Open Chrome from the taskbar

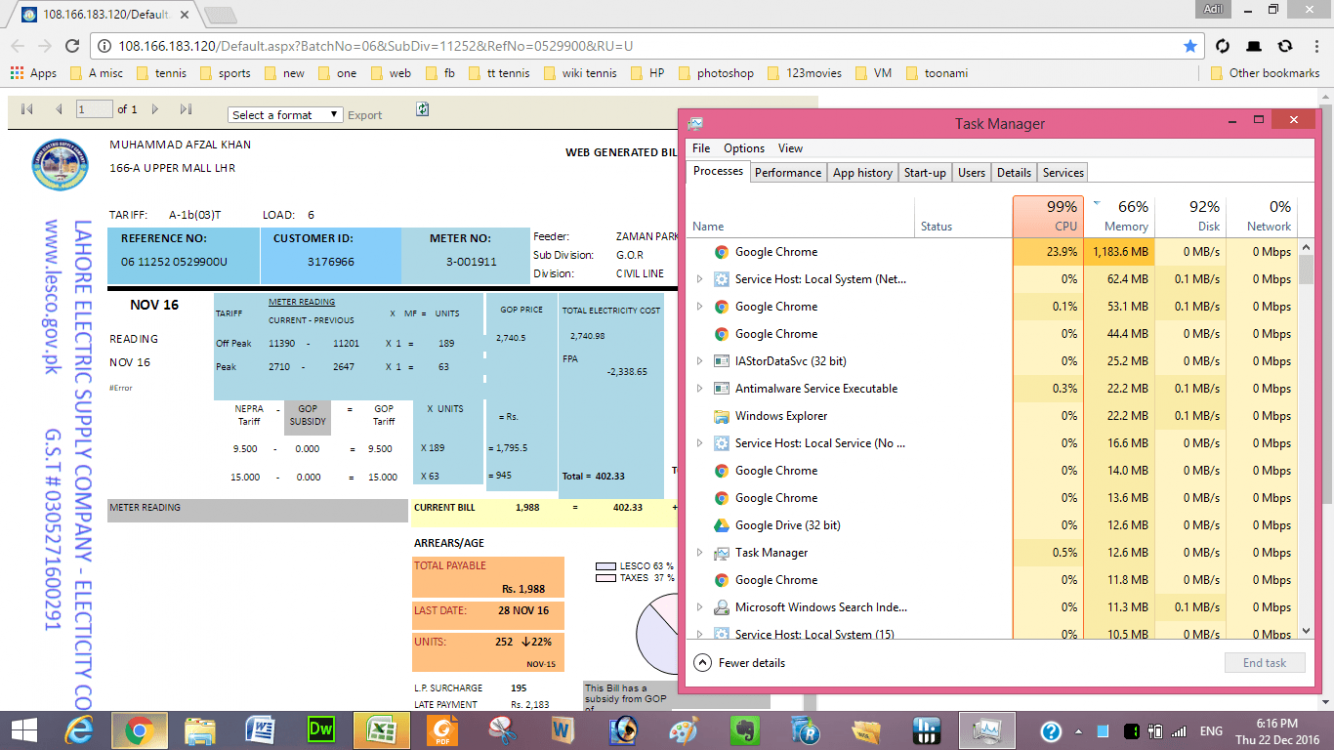click(x=139, y=731)
